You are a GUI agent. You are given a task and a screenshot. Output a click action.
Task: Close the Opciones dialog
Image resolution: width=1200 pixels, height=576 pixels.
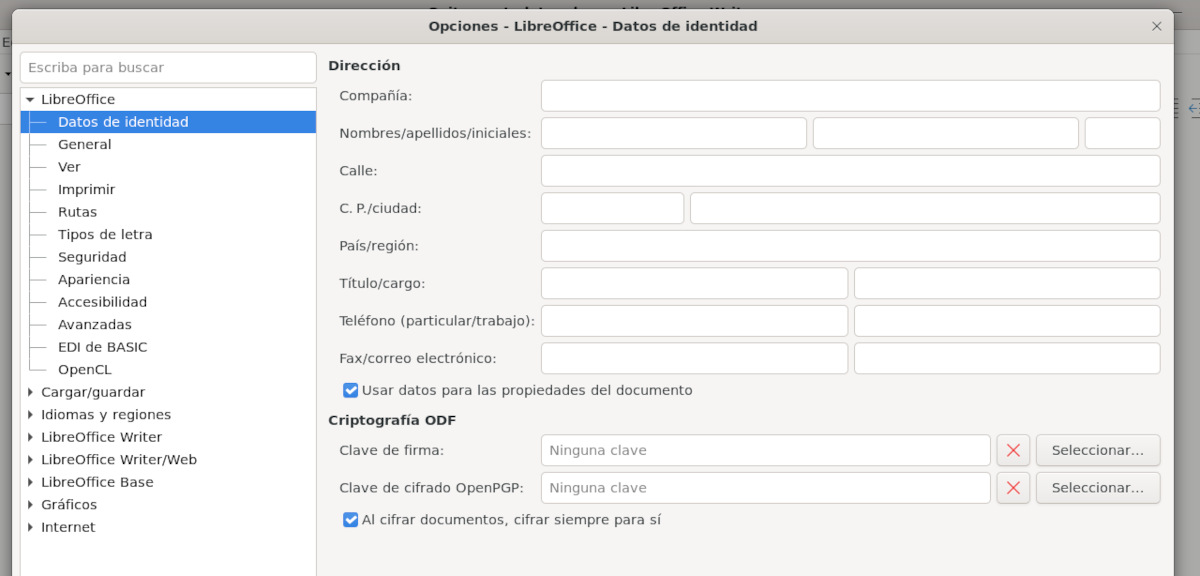coord(1157,26)
